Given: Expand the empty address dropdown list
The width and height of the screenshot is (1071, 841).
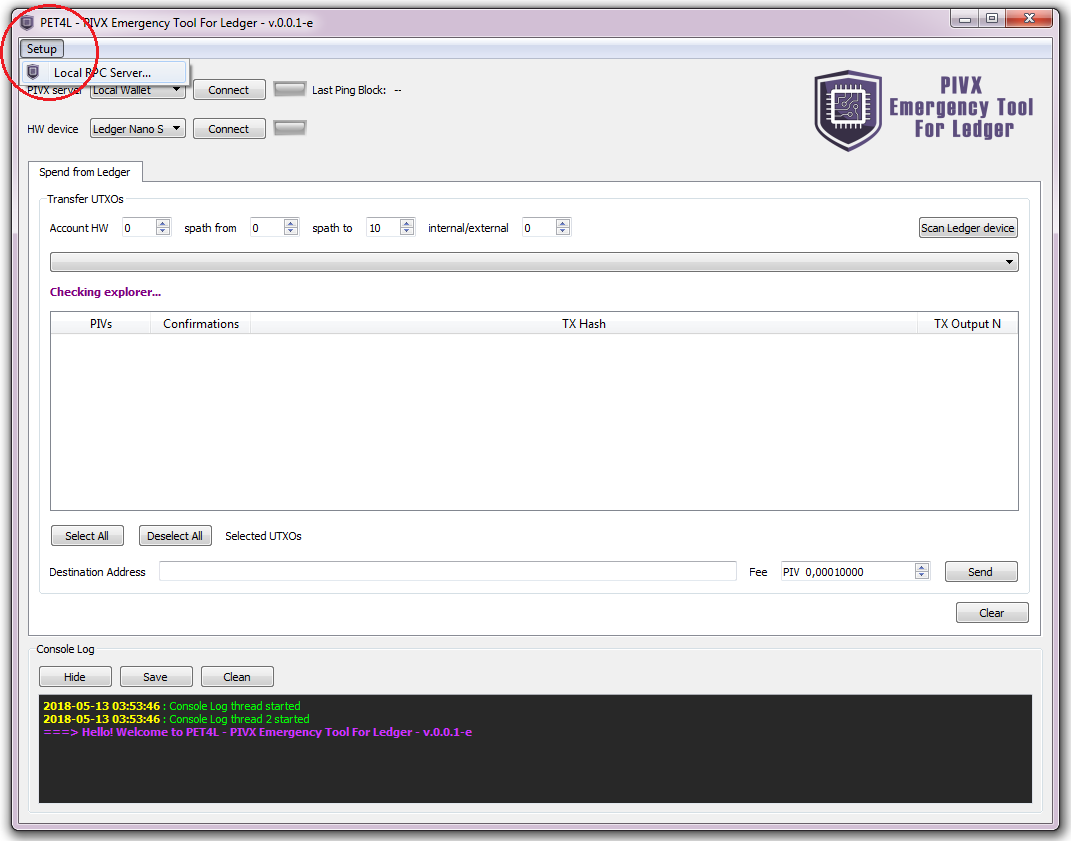Looking at the screenshot, I should 534,262.
